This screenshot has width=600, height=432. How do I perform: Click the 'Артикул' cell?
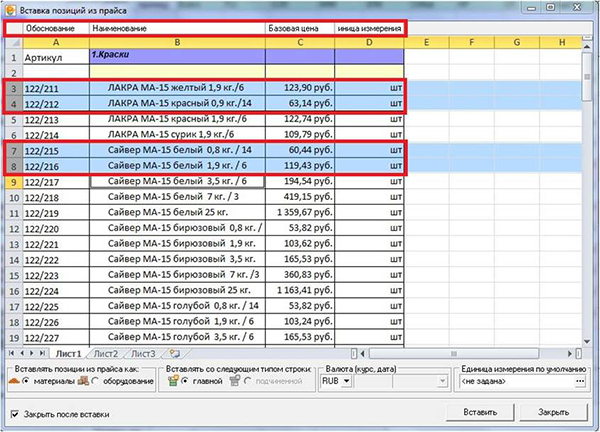pos(56,57)
